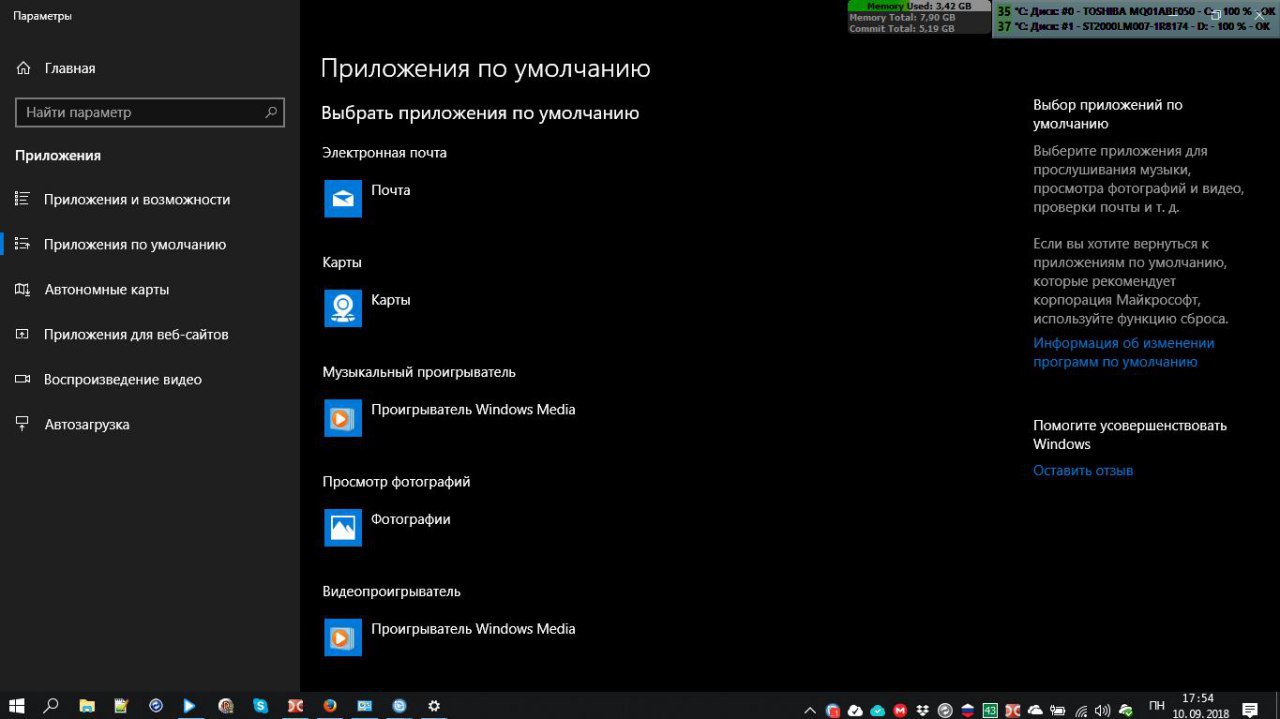Click the Russian flag tray icon
1280x719 pixels.
click(x=967, y=710)
